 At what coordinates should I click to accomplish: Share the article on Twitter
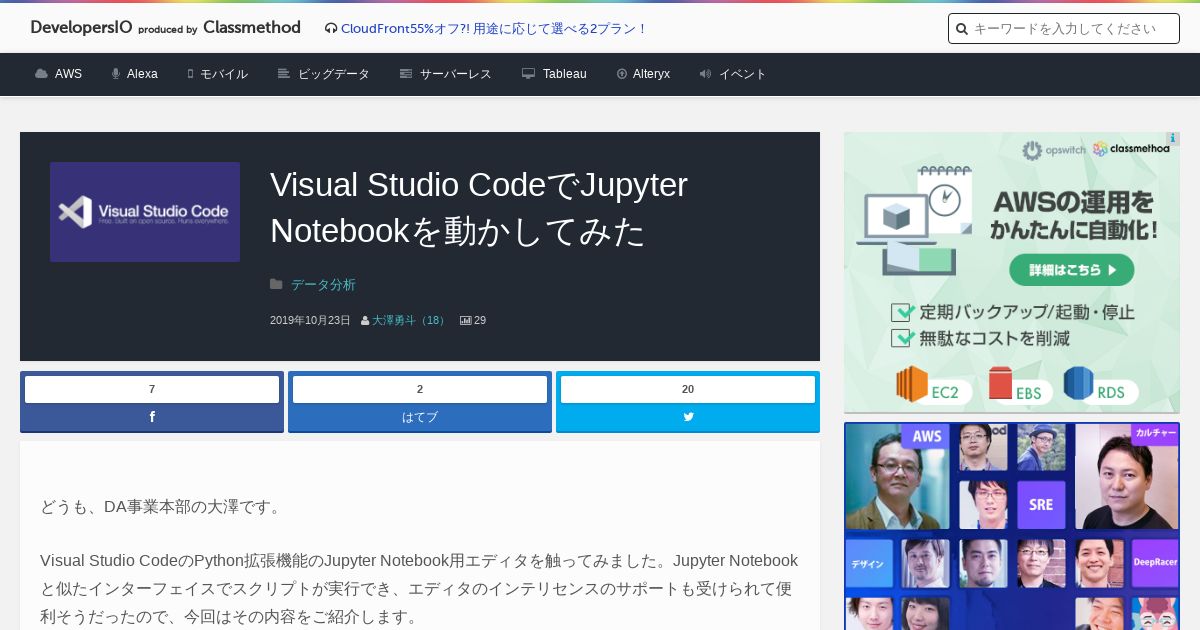tap(688, 417)
